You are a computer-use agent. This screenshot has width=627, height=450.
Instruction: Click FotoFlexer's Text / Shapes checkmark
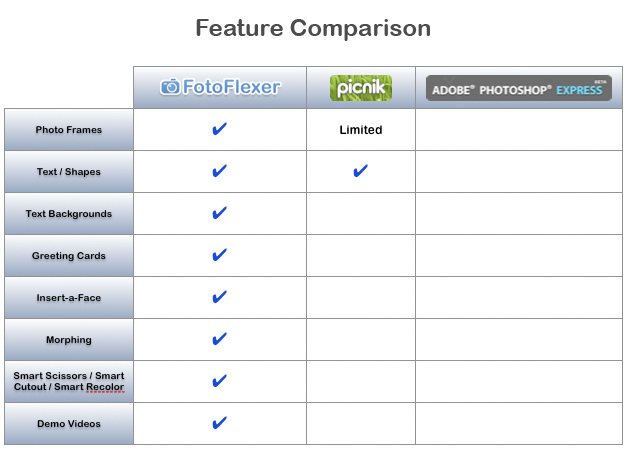coord(220,171)
